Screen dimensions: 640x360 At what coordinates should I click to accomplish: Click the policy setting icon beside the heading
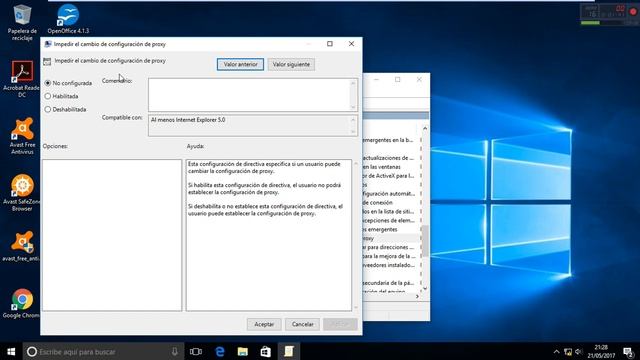click(47, 61)
